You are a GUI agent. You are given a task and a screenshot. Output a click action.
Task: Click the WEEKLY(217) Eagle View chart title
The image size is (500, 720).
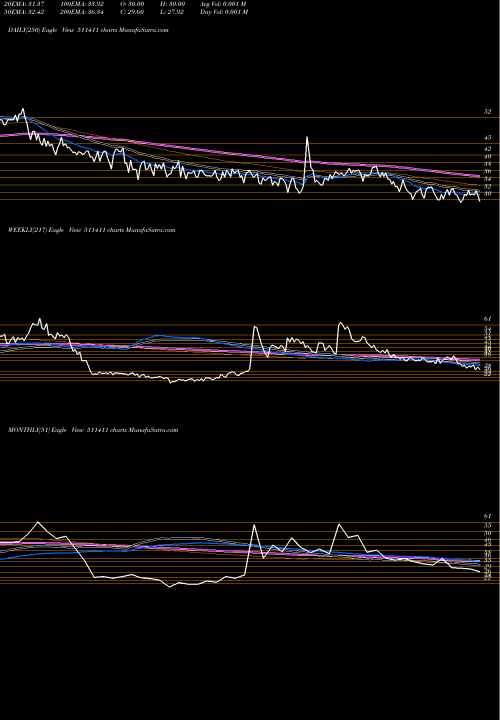(x=92, y=230)
